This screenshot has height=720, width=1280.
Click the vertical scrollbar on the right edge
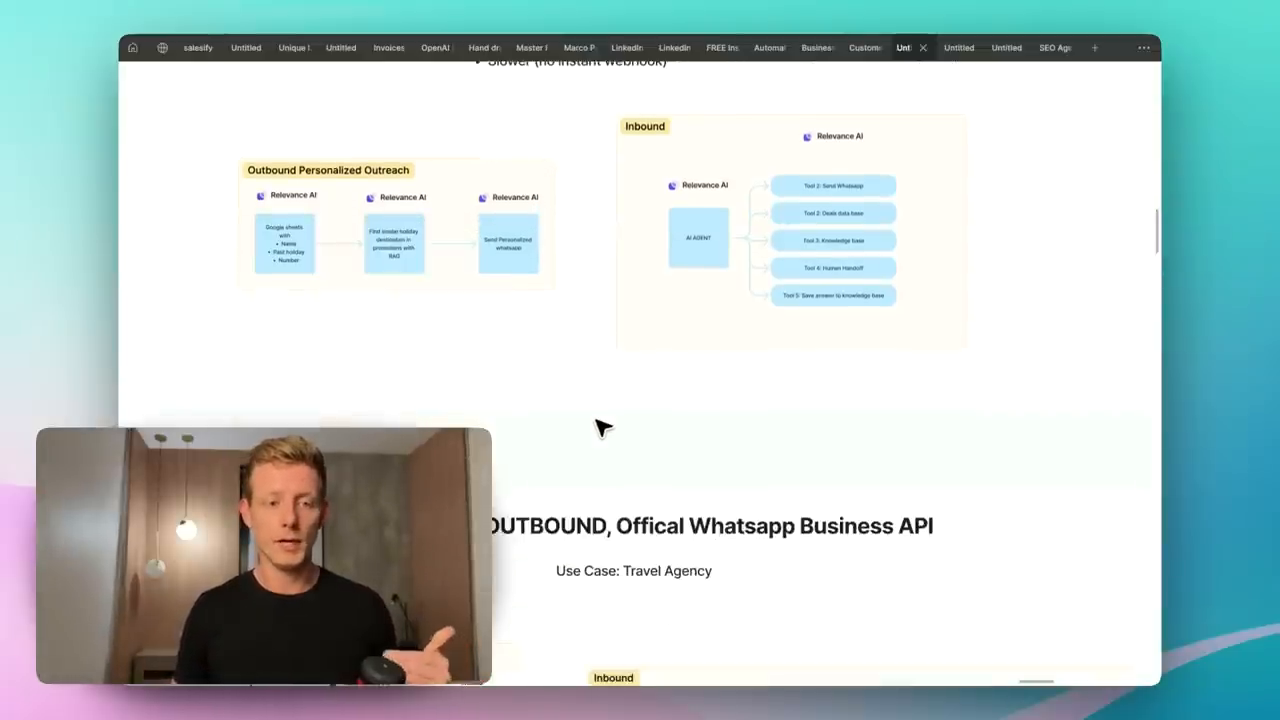tap(1157, 232)
